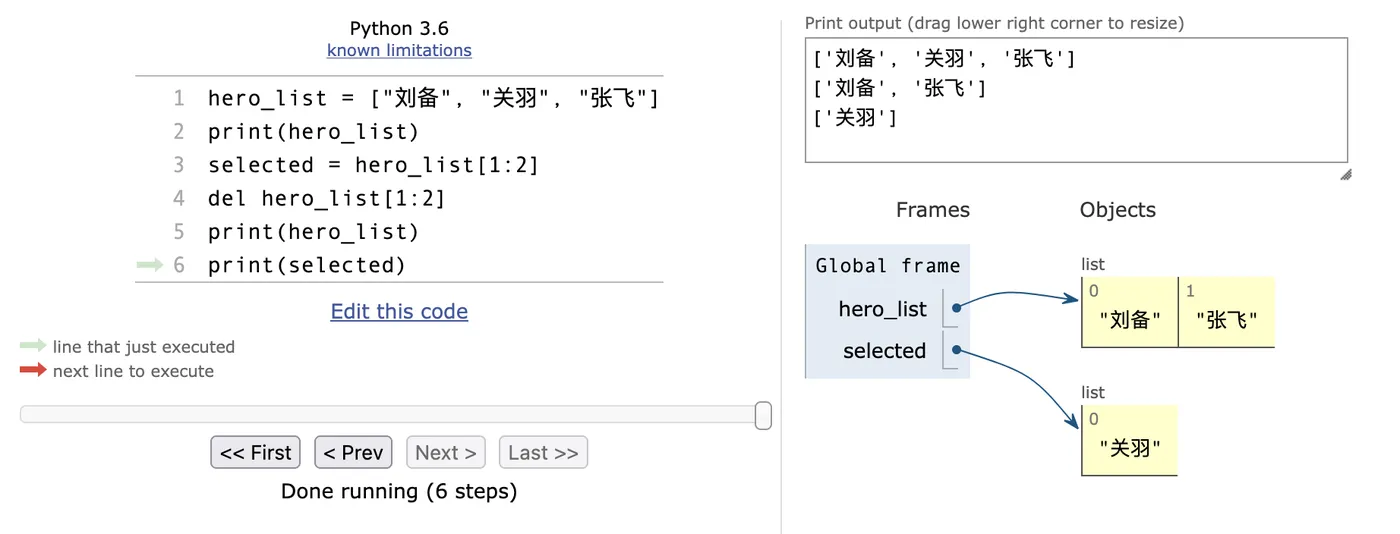Viewport: 1400px width, 534px height.
Task: Click code line 4 with del statement
Action: coord(326,198)
